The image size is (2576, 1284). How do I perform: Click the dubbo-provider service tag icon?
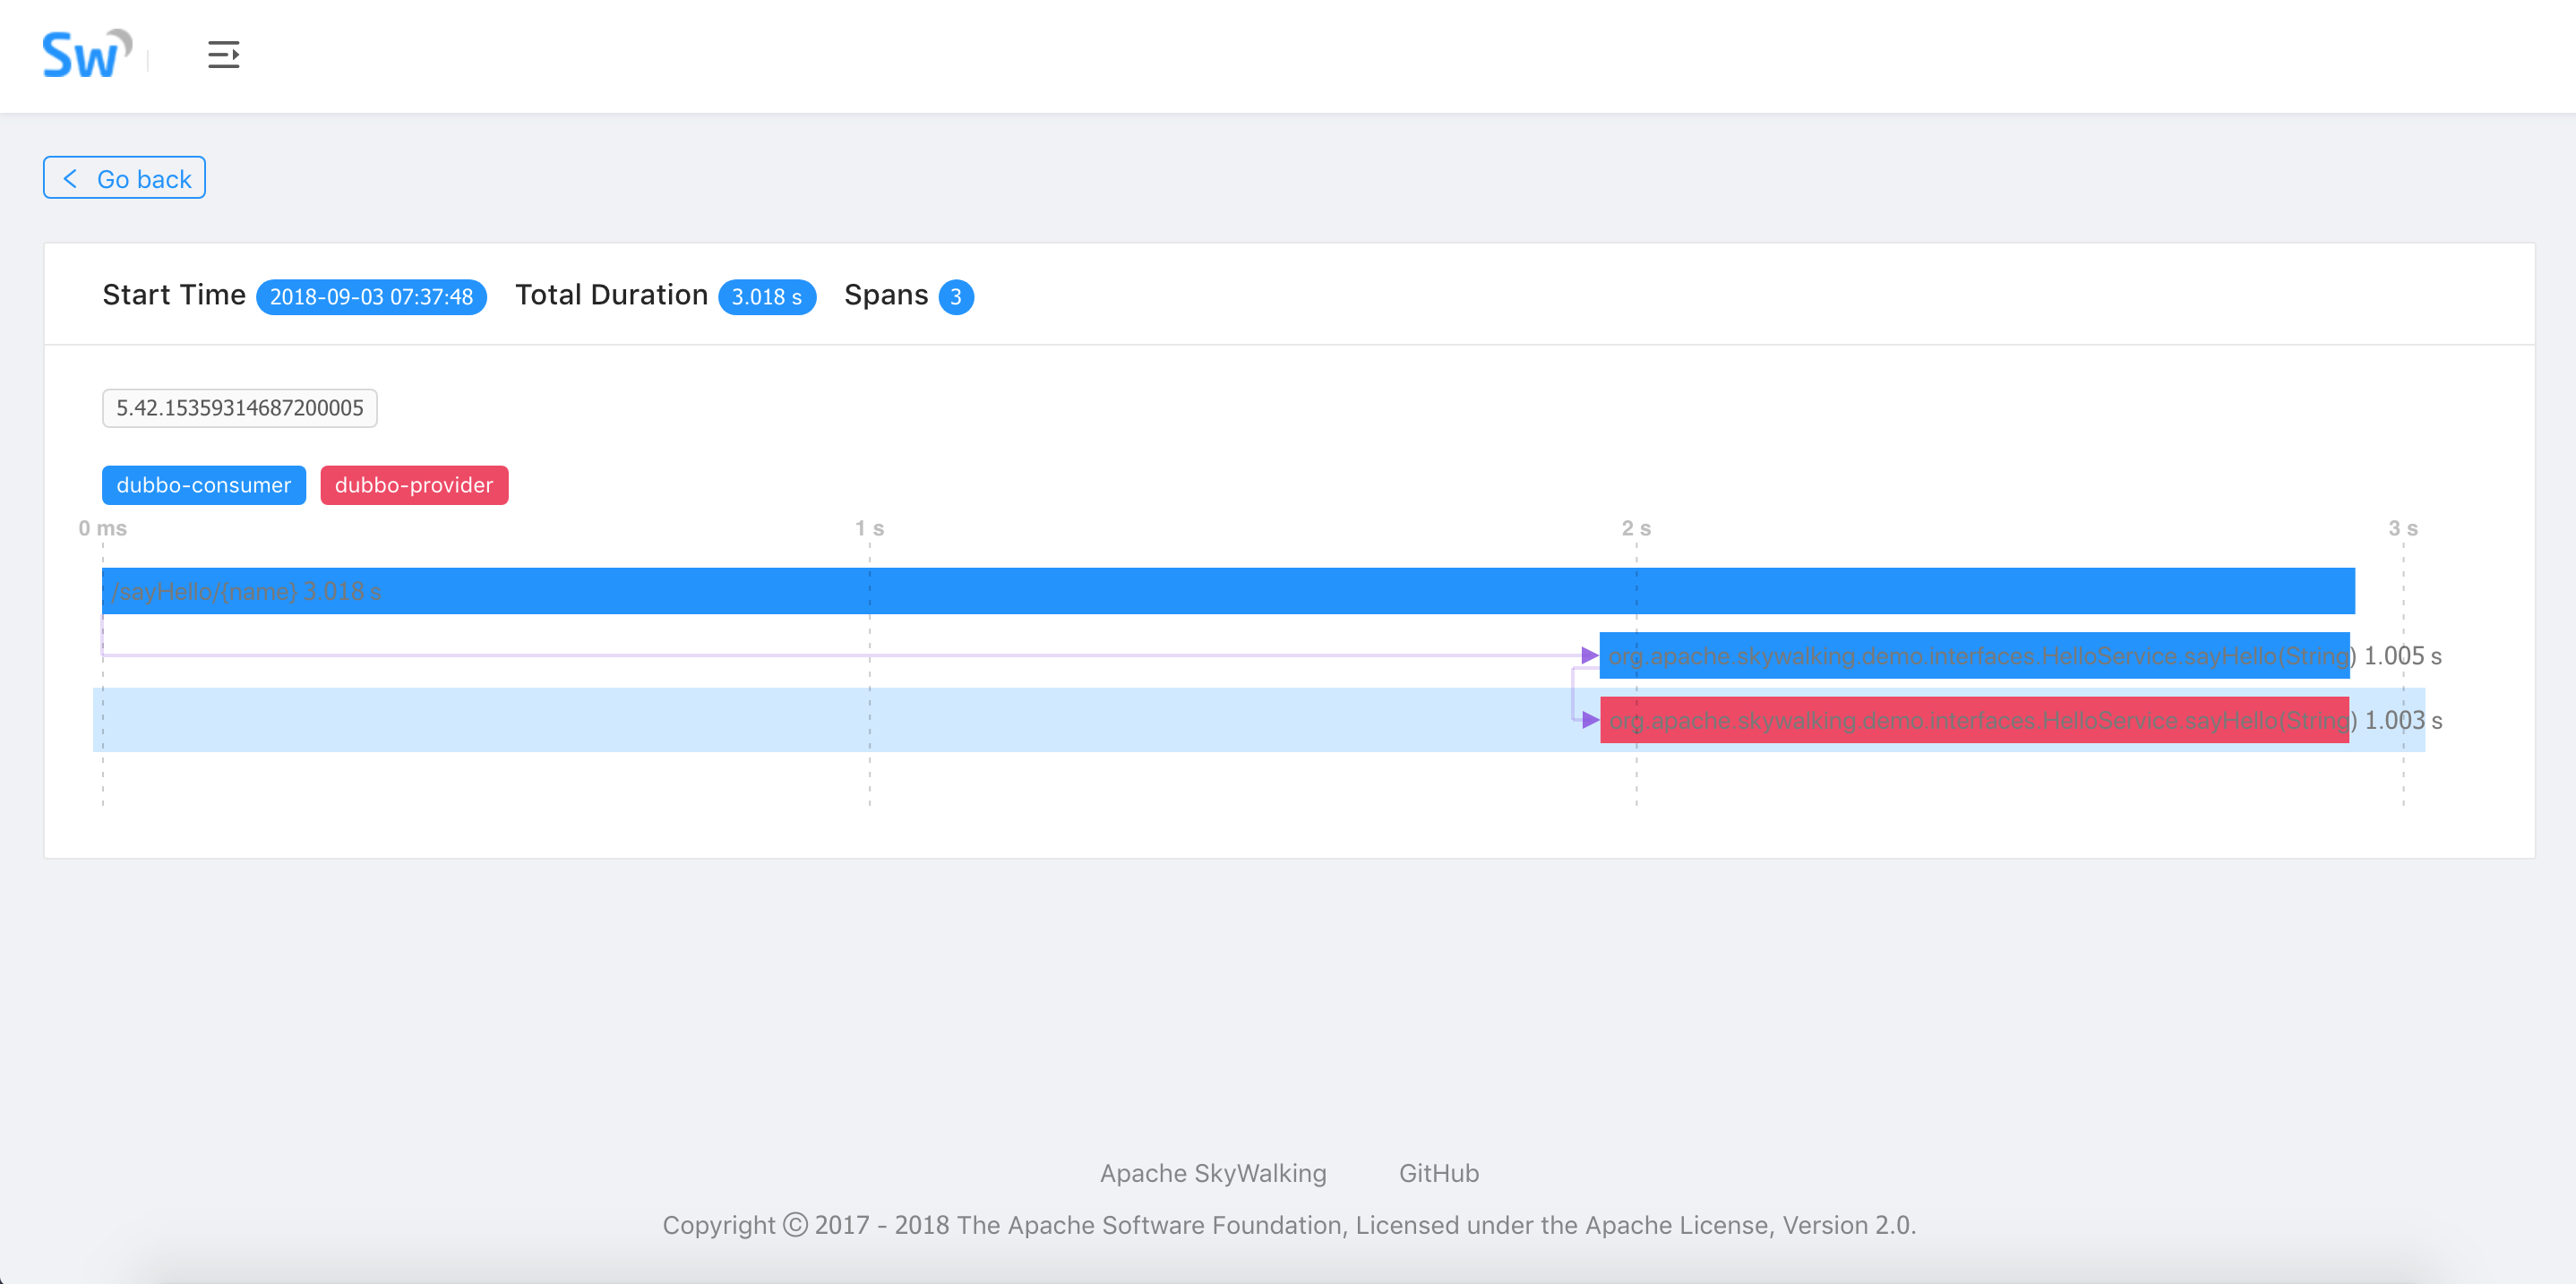coord(414,484)
